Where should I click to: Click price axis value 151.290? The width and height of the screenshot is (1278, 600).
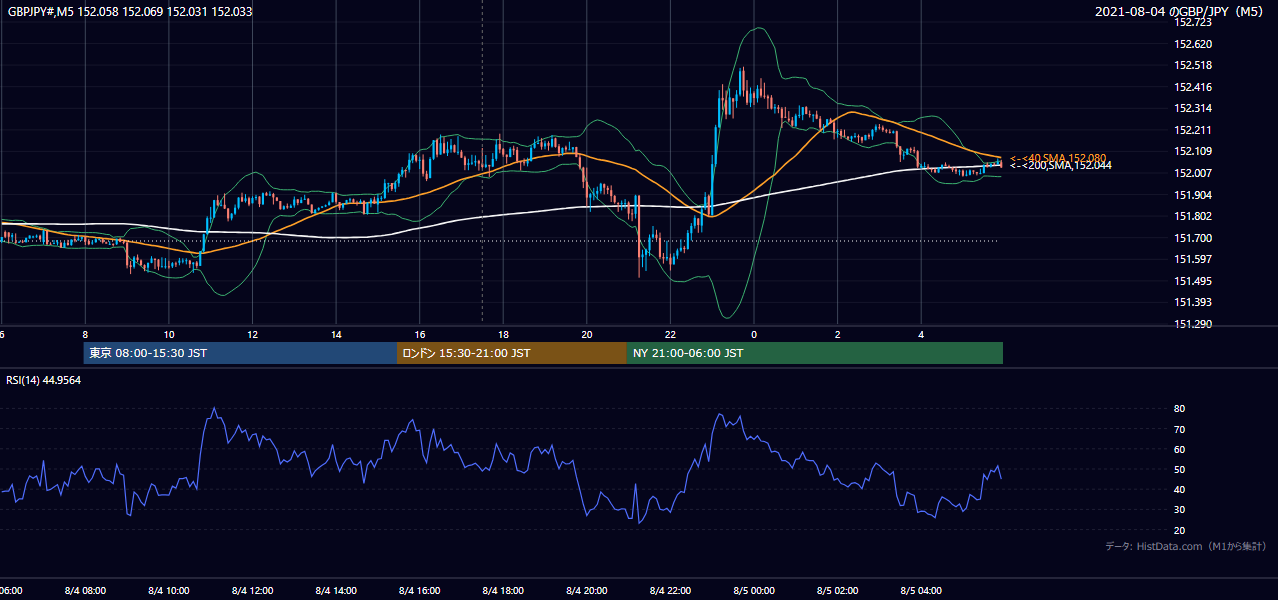pos(1194,324)
